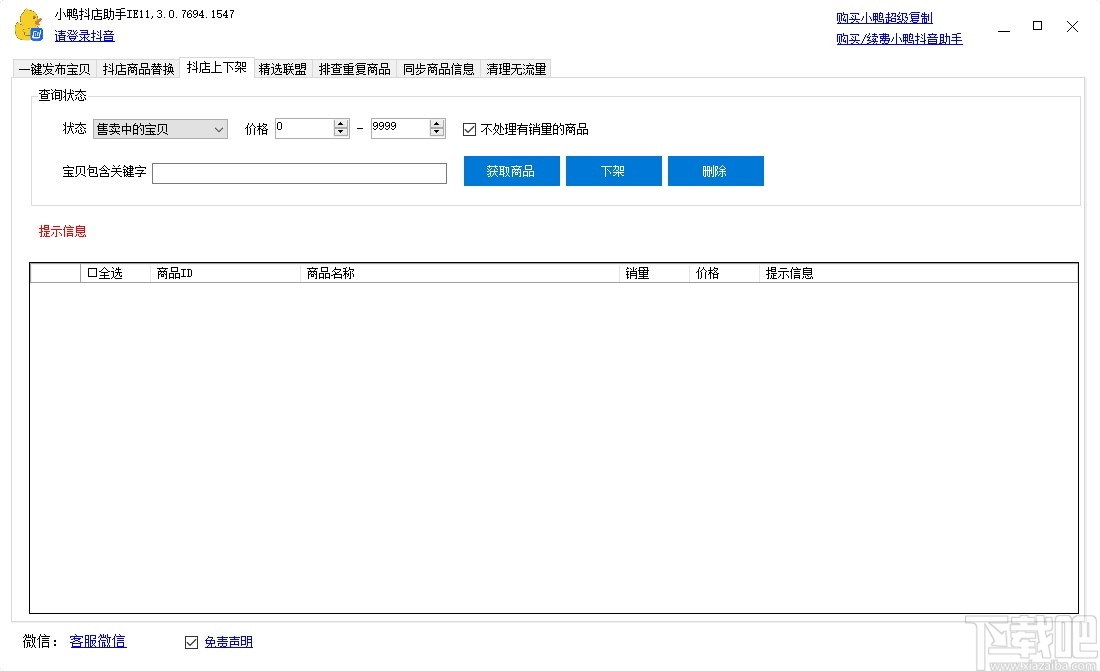Select the 抖店上下架 tab
The height and width of the screenshot is (671, 1100).
point(217,67)
